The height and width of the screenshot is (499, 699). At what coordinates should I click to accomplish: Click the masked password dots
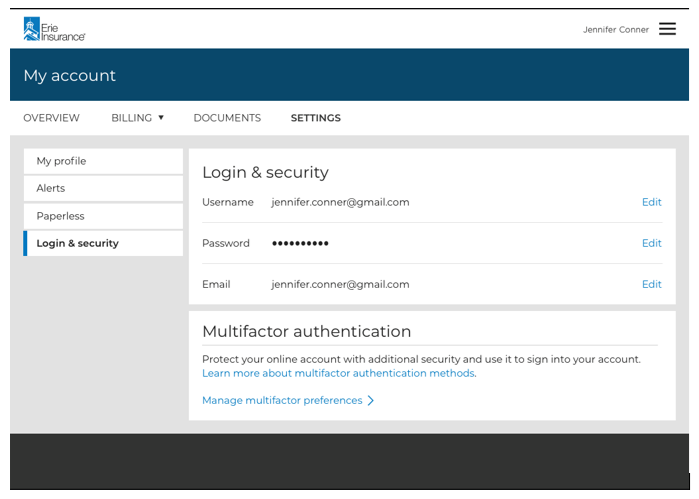coord(300,243)
